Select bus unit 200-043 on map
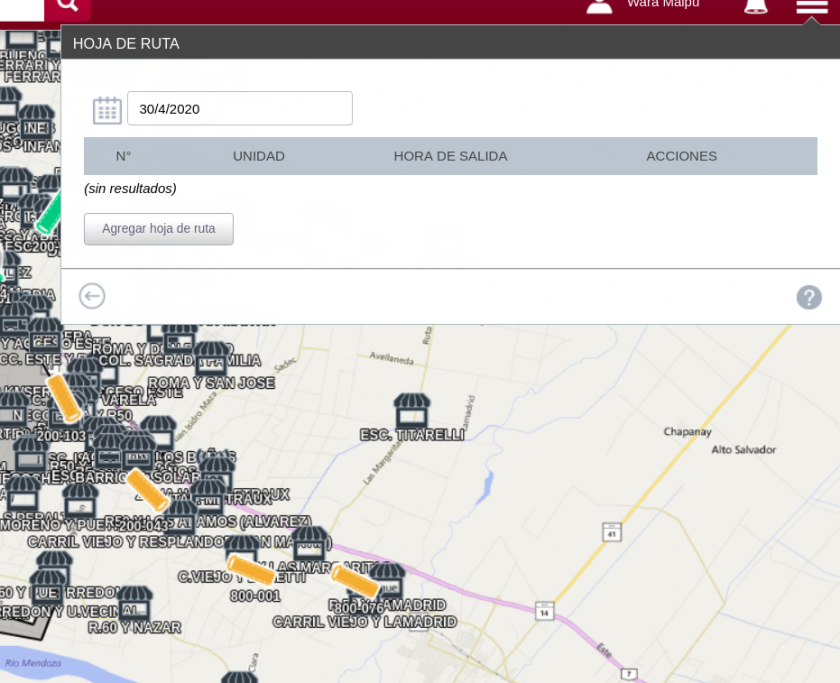 (x=147, y=490)
